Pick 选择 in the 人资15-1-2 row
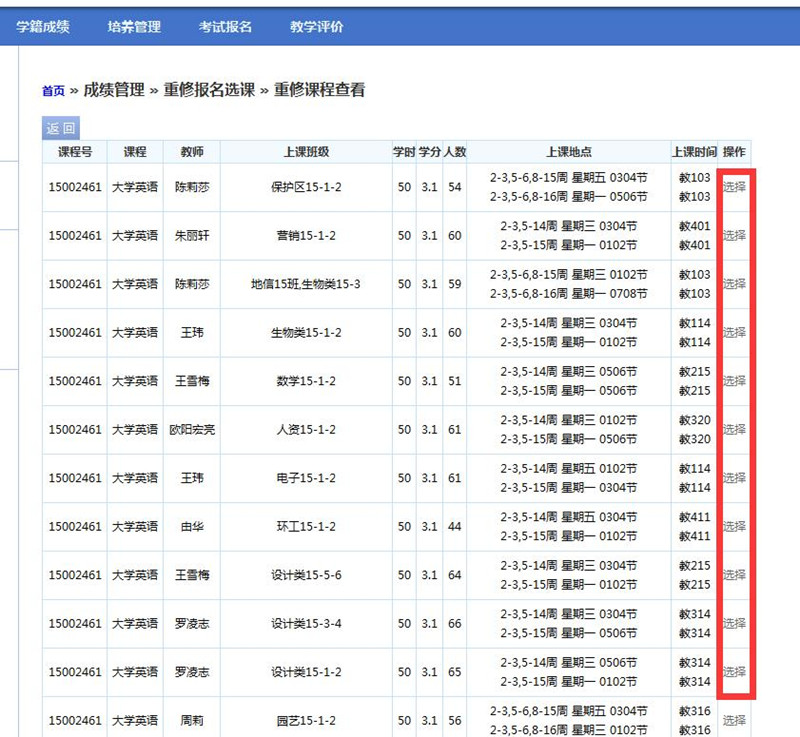The height and width of the screenshot is (737, 800). [734, 430]
